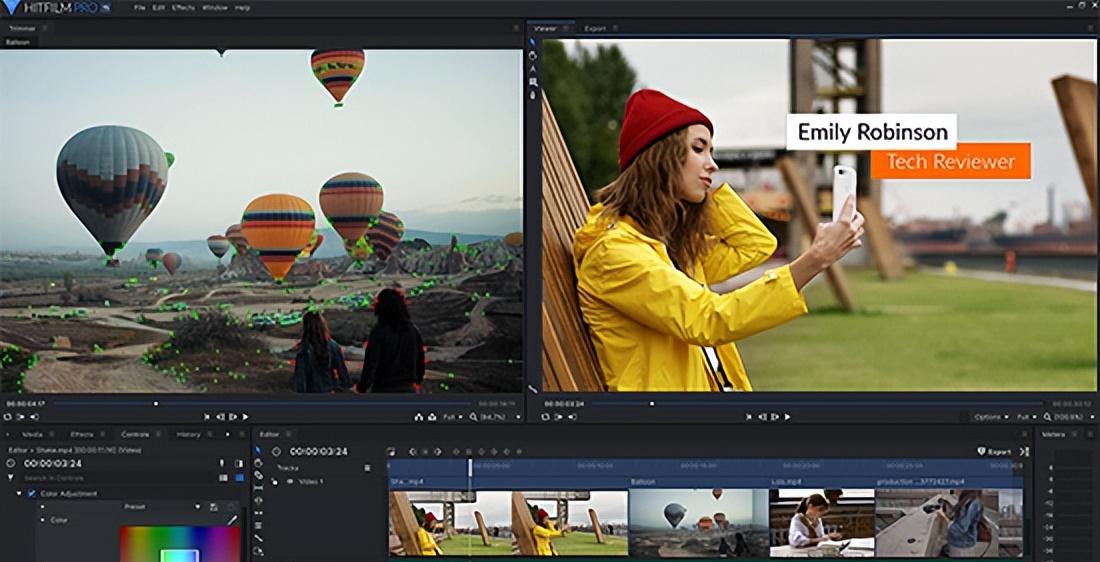The height and width of the screenshot is (562, 1100).
Task: Open the Viewer Options dropdown
Action: 991,417
